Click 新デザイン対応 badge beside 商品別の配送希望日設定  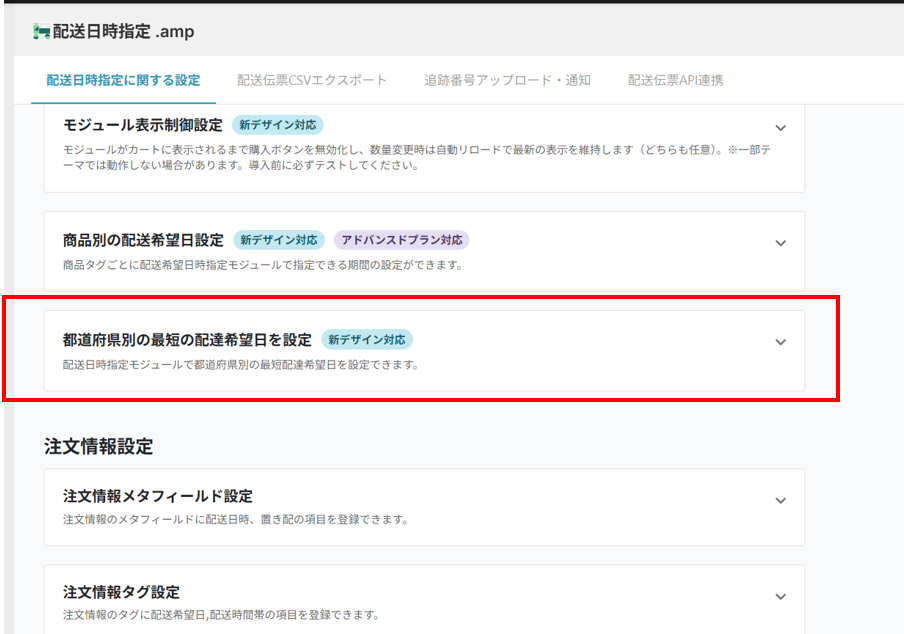[279, 240]
